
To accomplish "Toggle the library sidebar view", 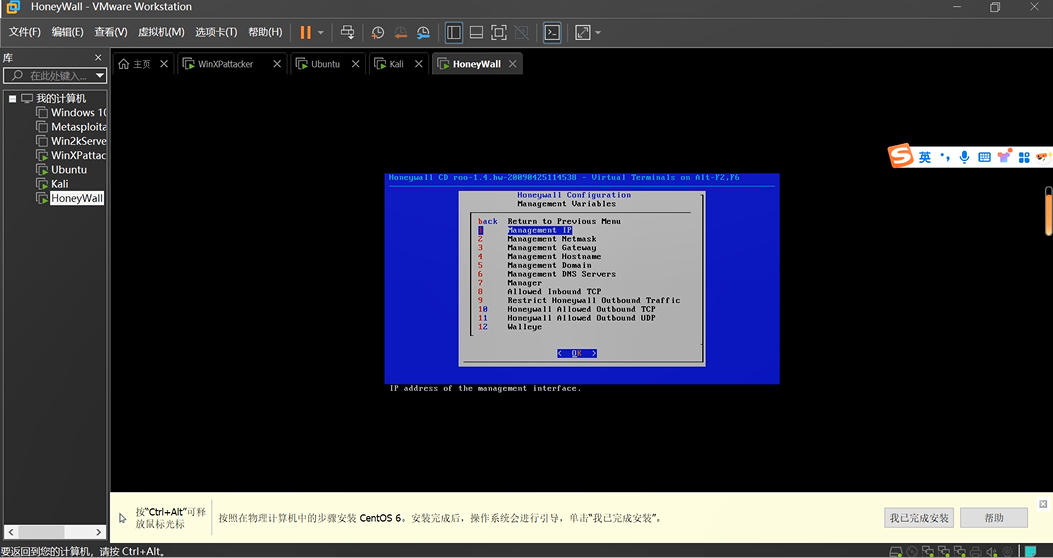I will [453, 32].
